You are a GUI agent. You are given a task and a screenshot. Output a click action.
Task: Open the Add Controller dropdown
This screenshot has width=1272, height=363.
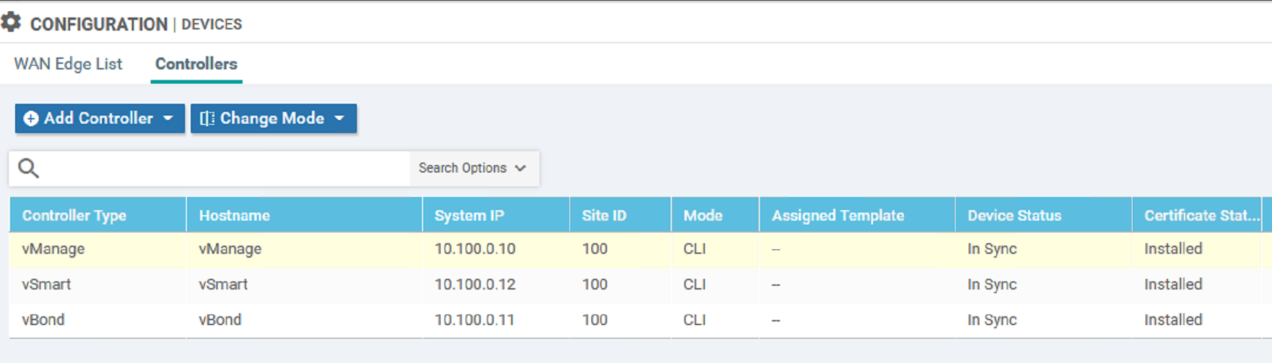tap(100, 119)
